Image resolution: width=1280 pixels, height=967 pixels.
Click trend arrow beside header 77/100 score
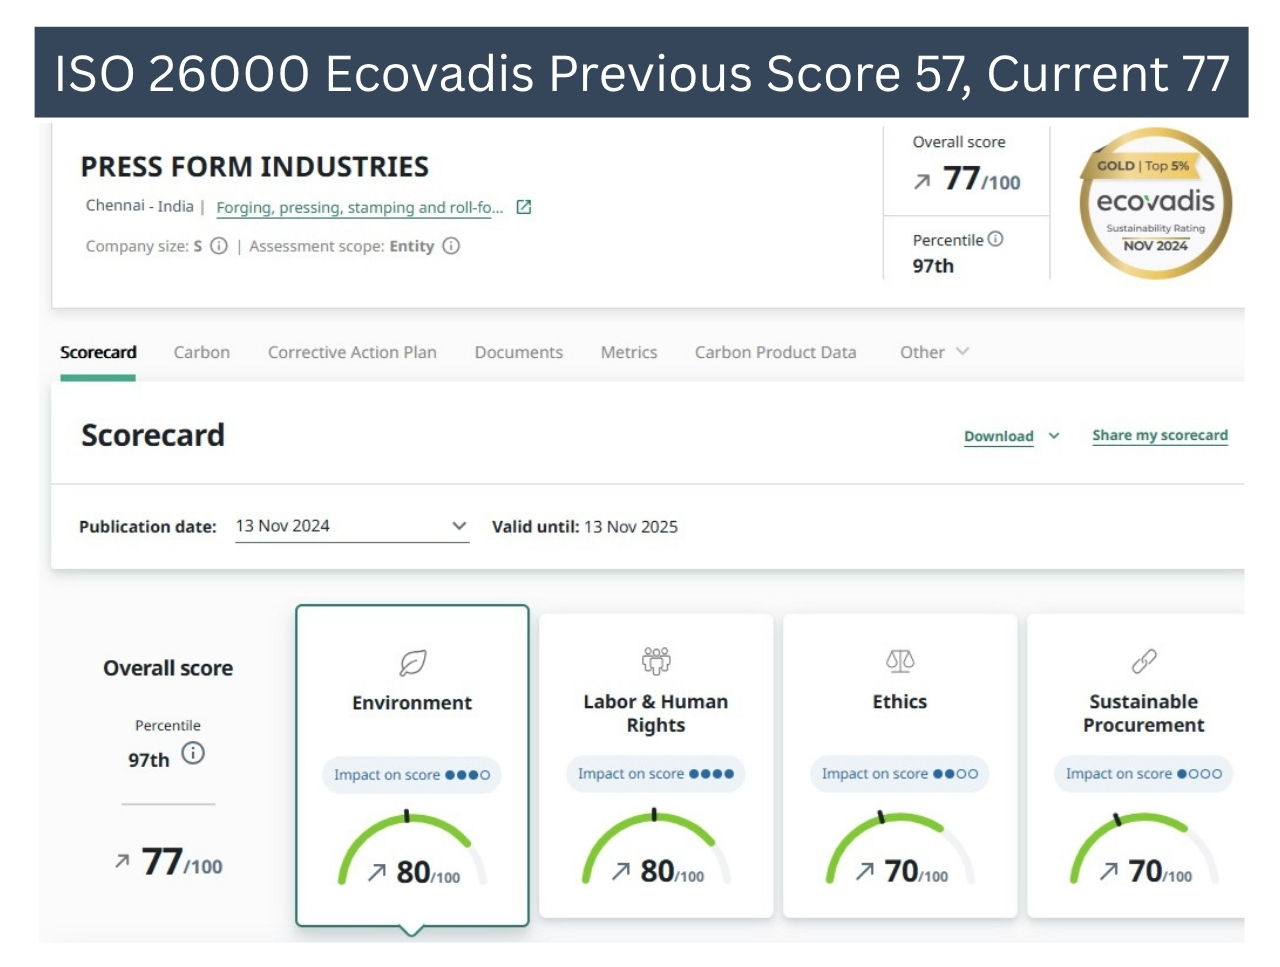pos(922,181)
